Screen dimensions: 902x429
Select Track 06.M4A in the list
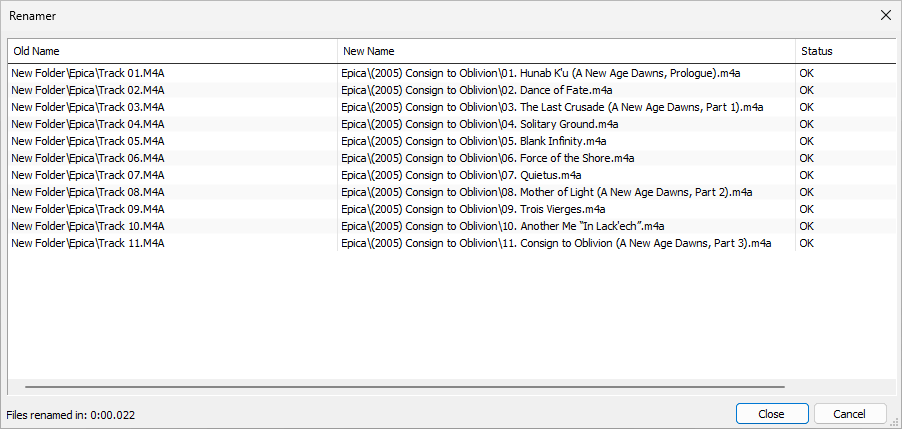coord(88,158)
